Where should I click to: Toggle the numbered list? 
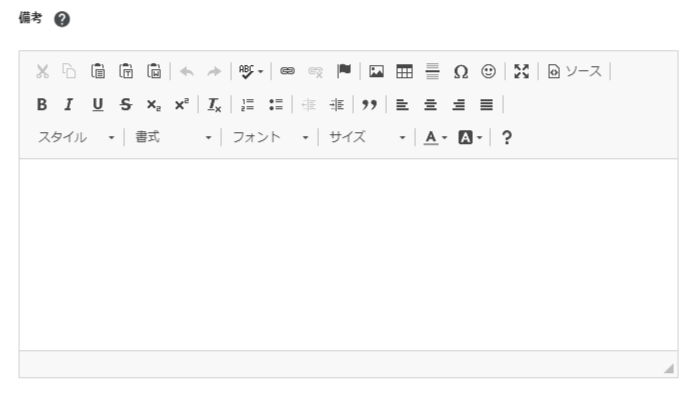(247, 105)
